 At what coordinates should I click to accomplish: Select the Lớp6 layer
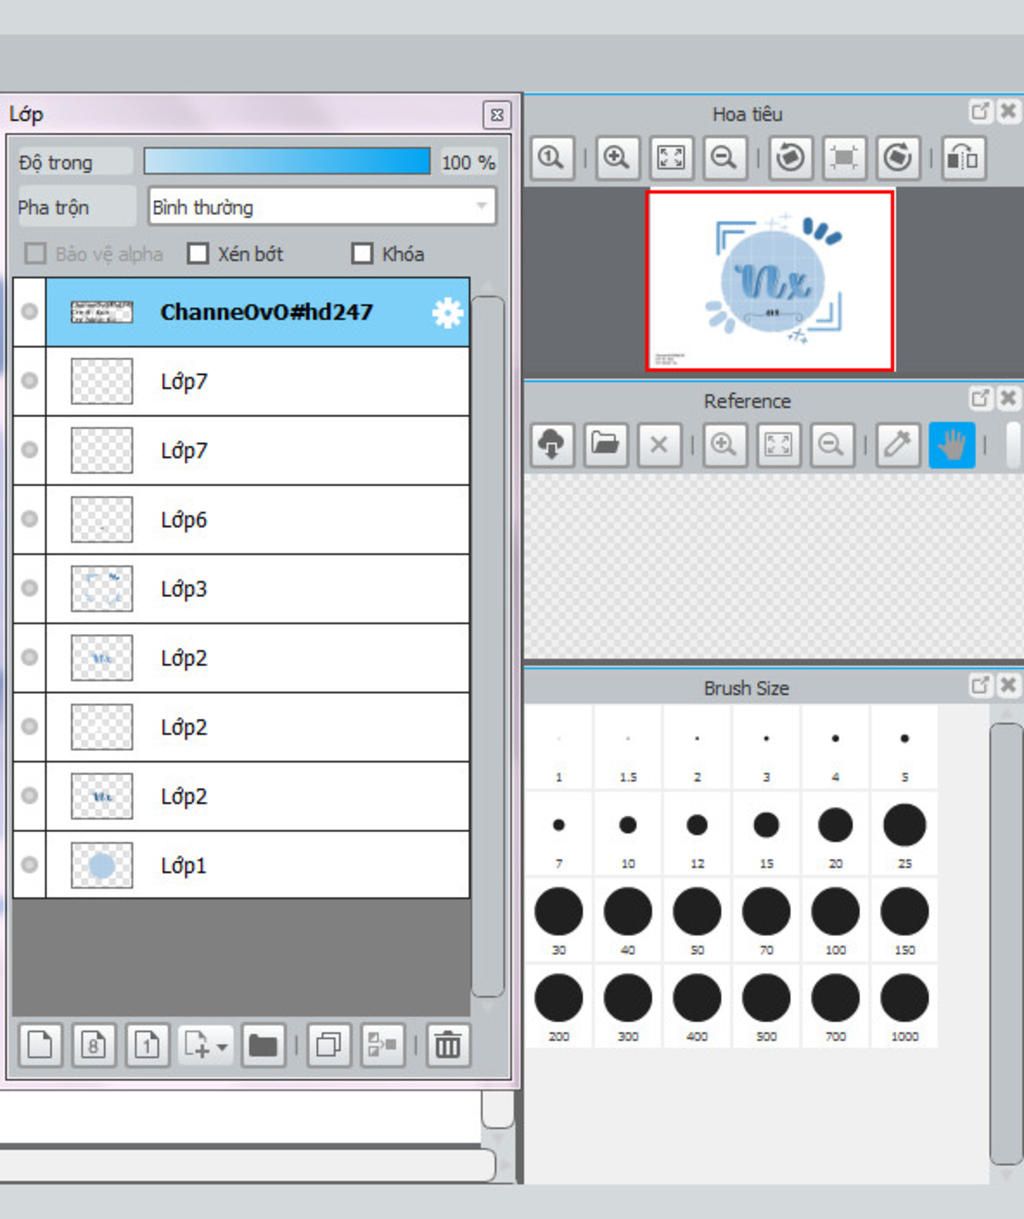point(257,519)
